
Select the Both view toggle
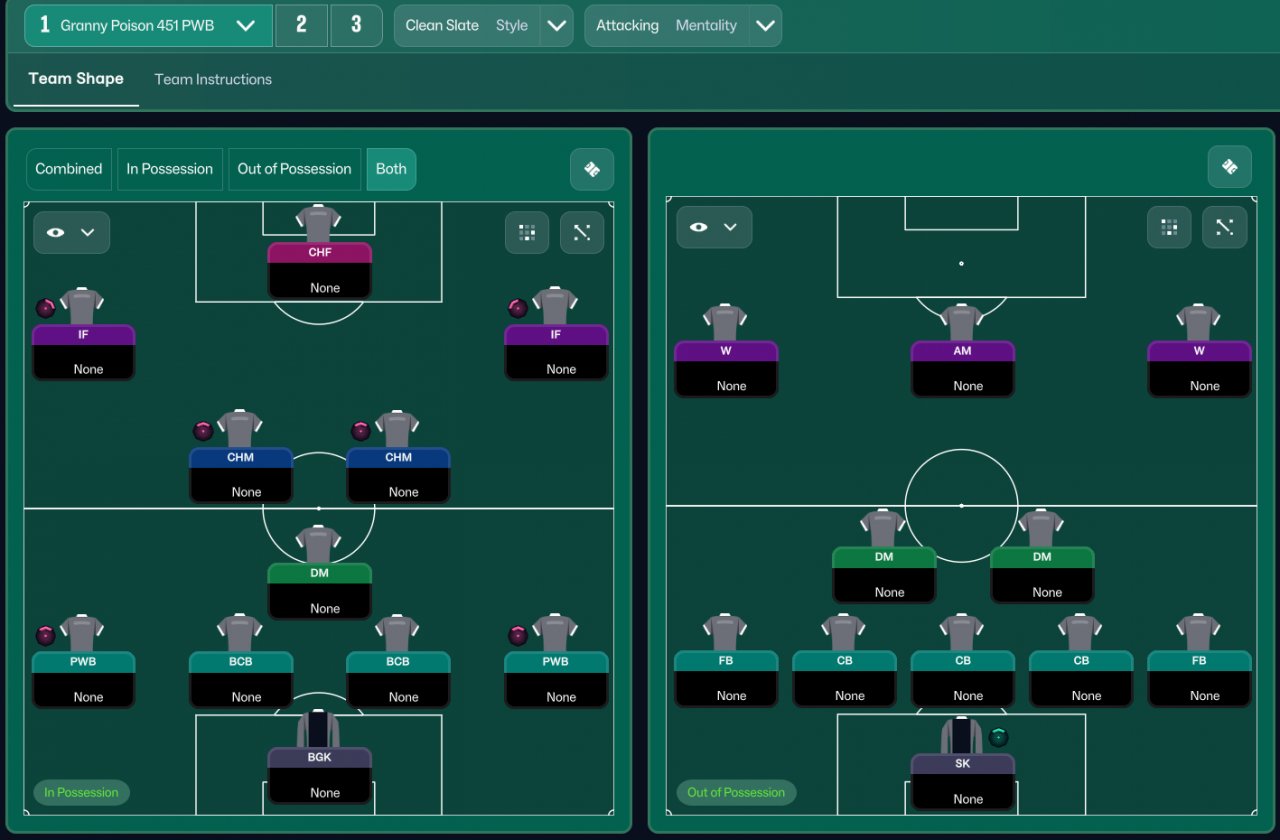(x=391, y=169)
